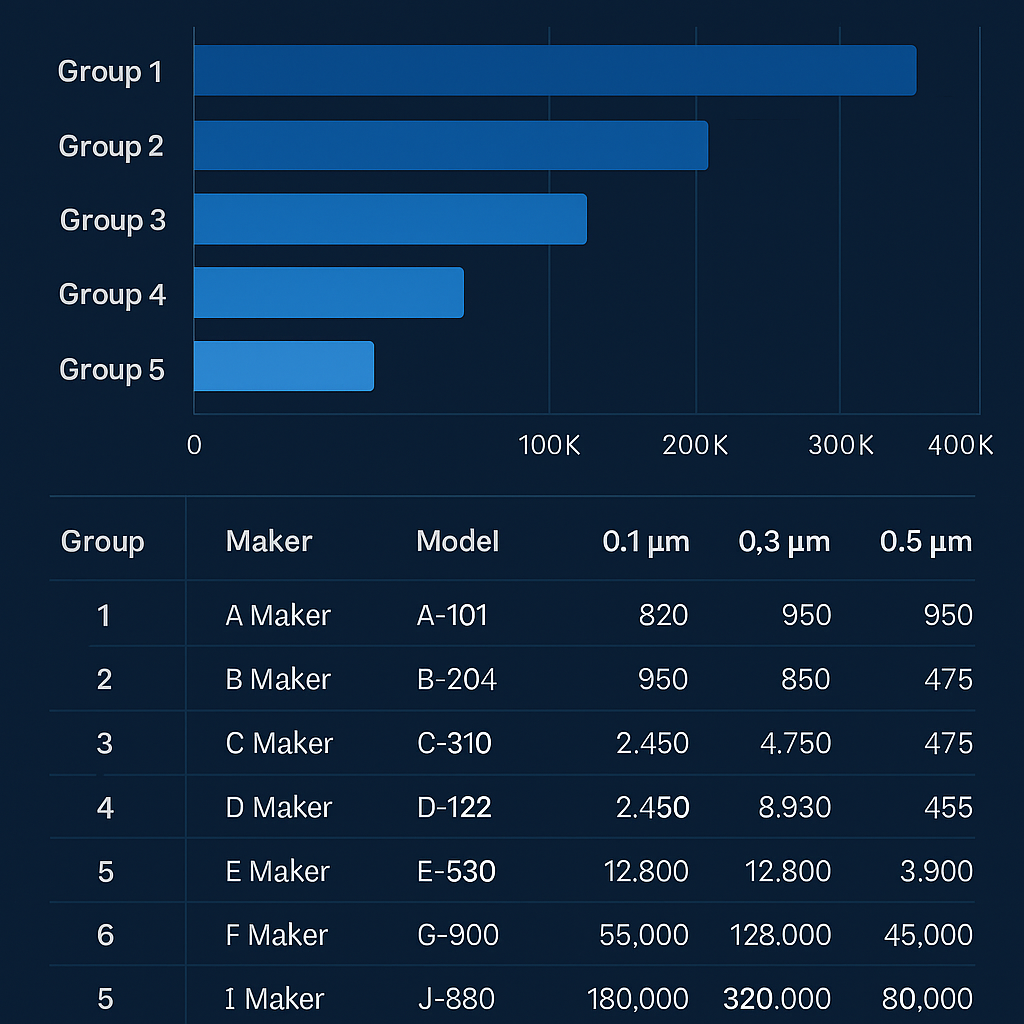Image resolution: width=1024 pixels, height=1024 pixels.
Task: Sort the table by the 0.1 µm column
Action: point(645,542)
